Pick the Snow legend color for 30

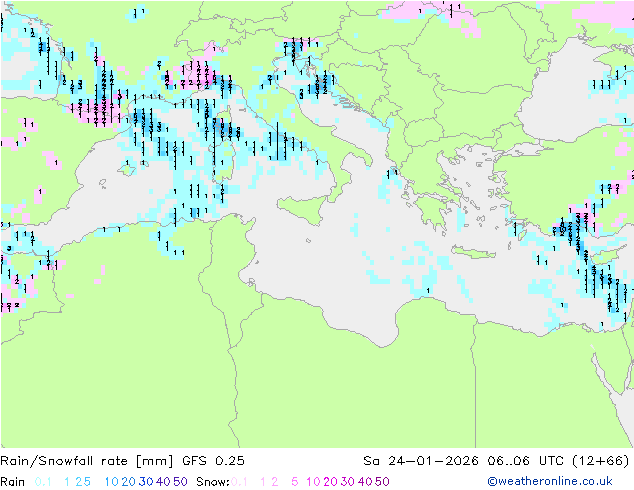348,482
